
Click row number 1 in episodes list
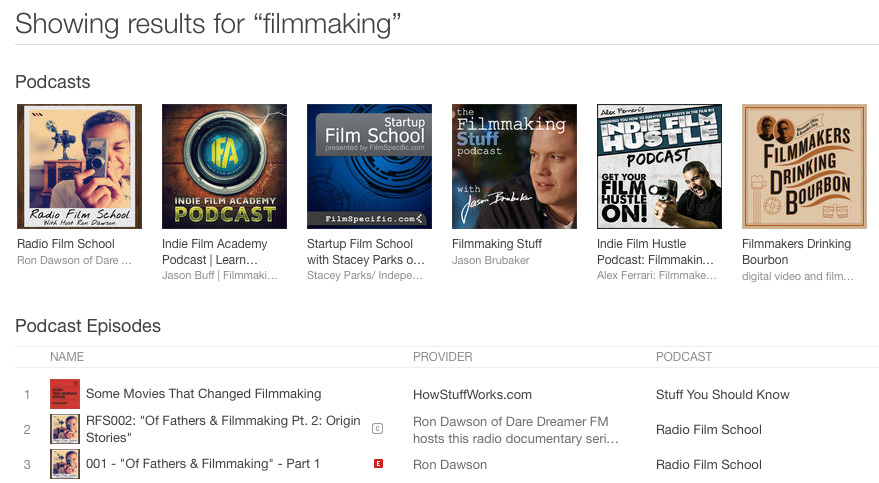click(27, 394)
